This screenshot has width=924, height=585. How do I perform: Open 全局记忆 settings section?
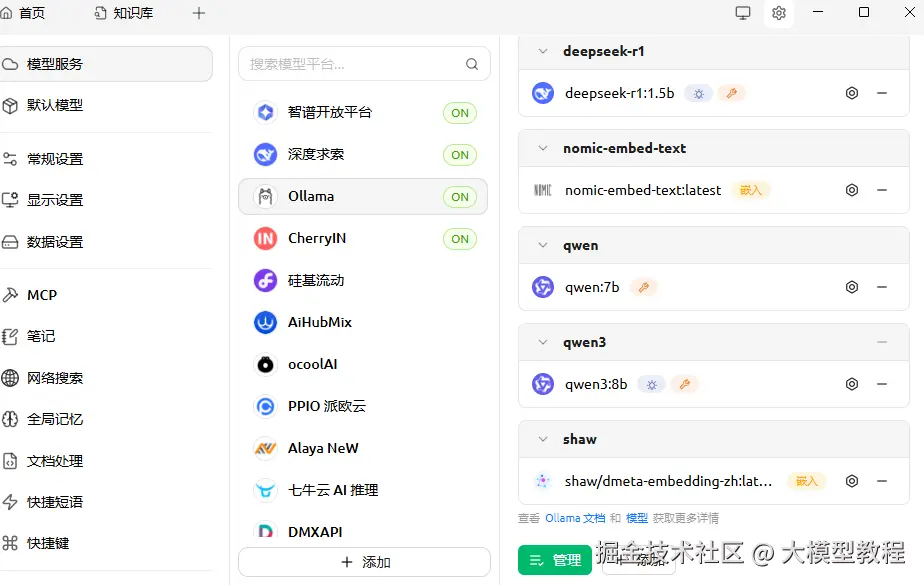coord(105,419)
